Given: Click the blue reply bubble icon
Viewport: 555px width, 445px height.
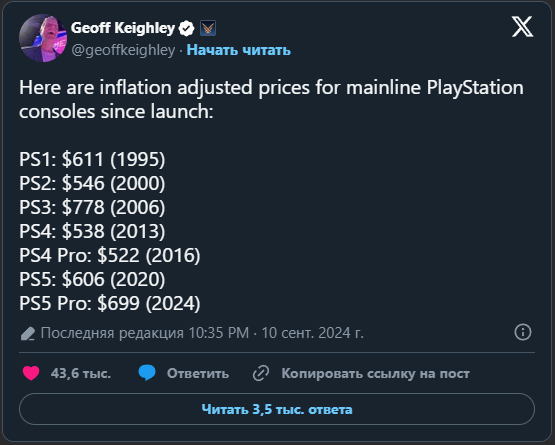Looking at the screenshot, I should click(x=147, y=373).
